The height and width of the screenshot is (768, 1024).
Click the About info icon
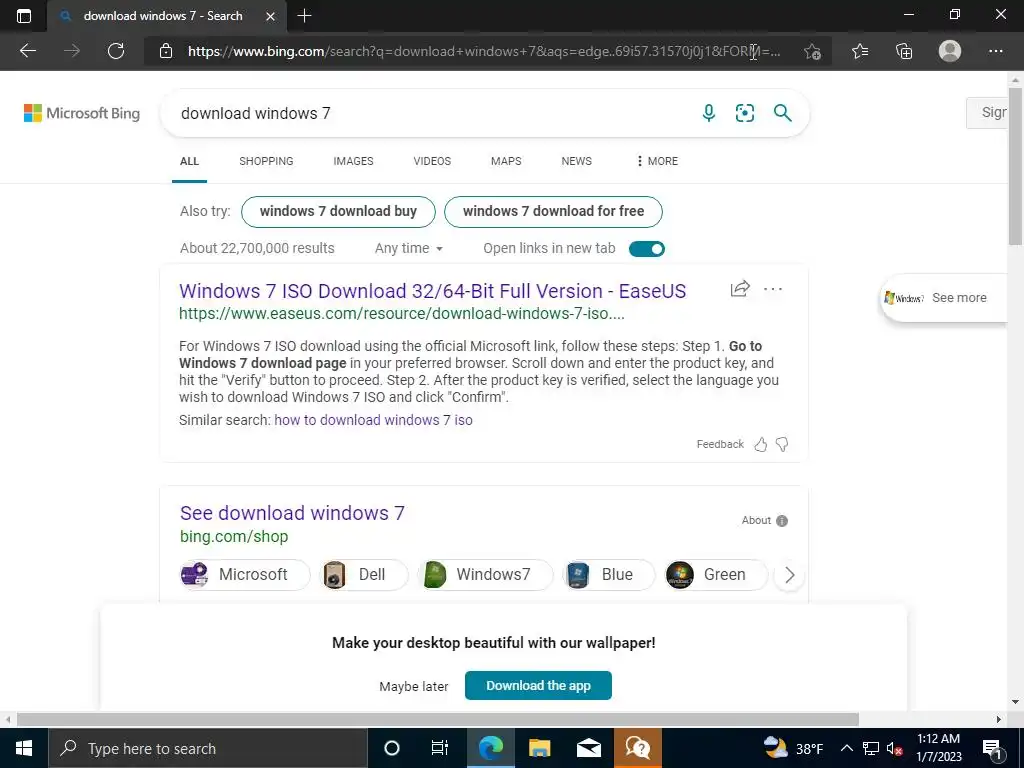[782, 520]
